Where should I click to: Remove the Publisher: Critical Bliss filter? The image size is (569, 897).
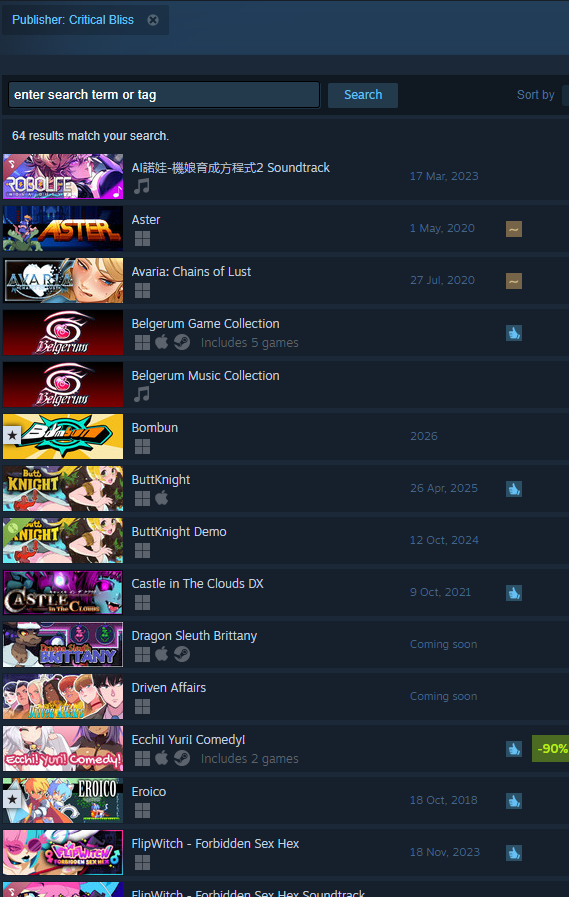pos(153,20)
